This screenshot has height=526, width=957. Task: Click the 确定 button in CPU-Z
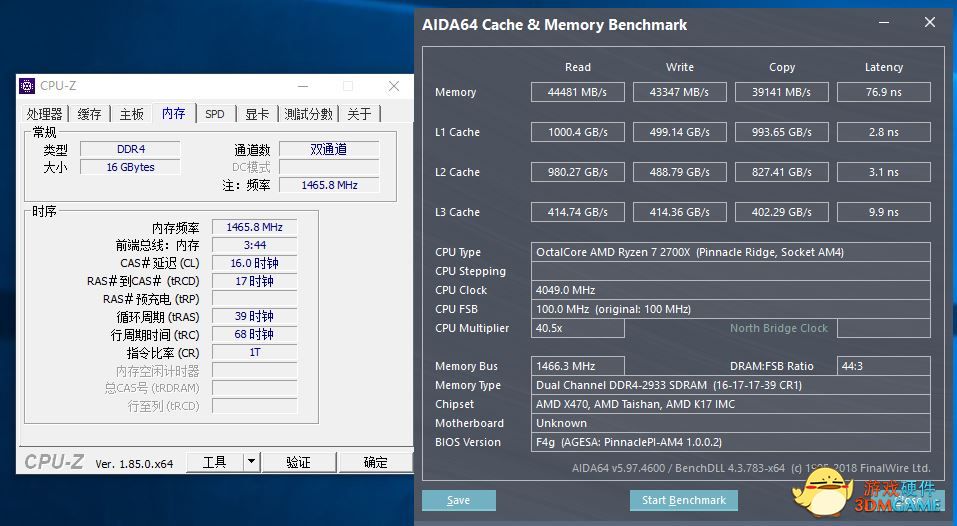(375, 463)
